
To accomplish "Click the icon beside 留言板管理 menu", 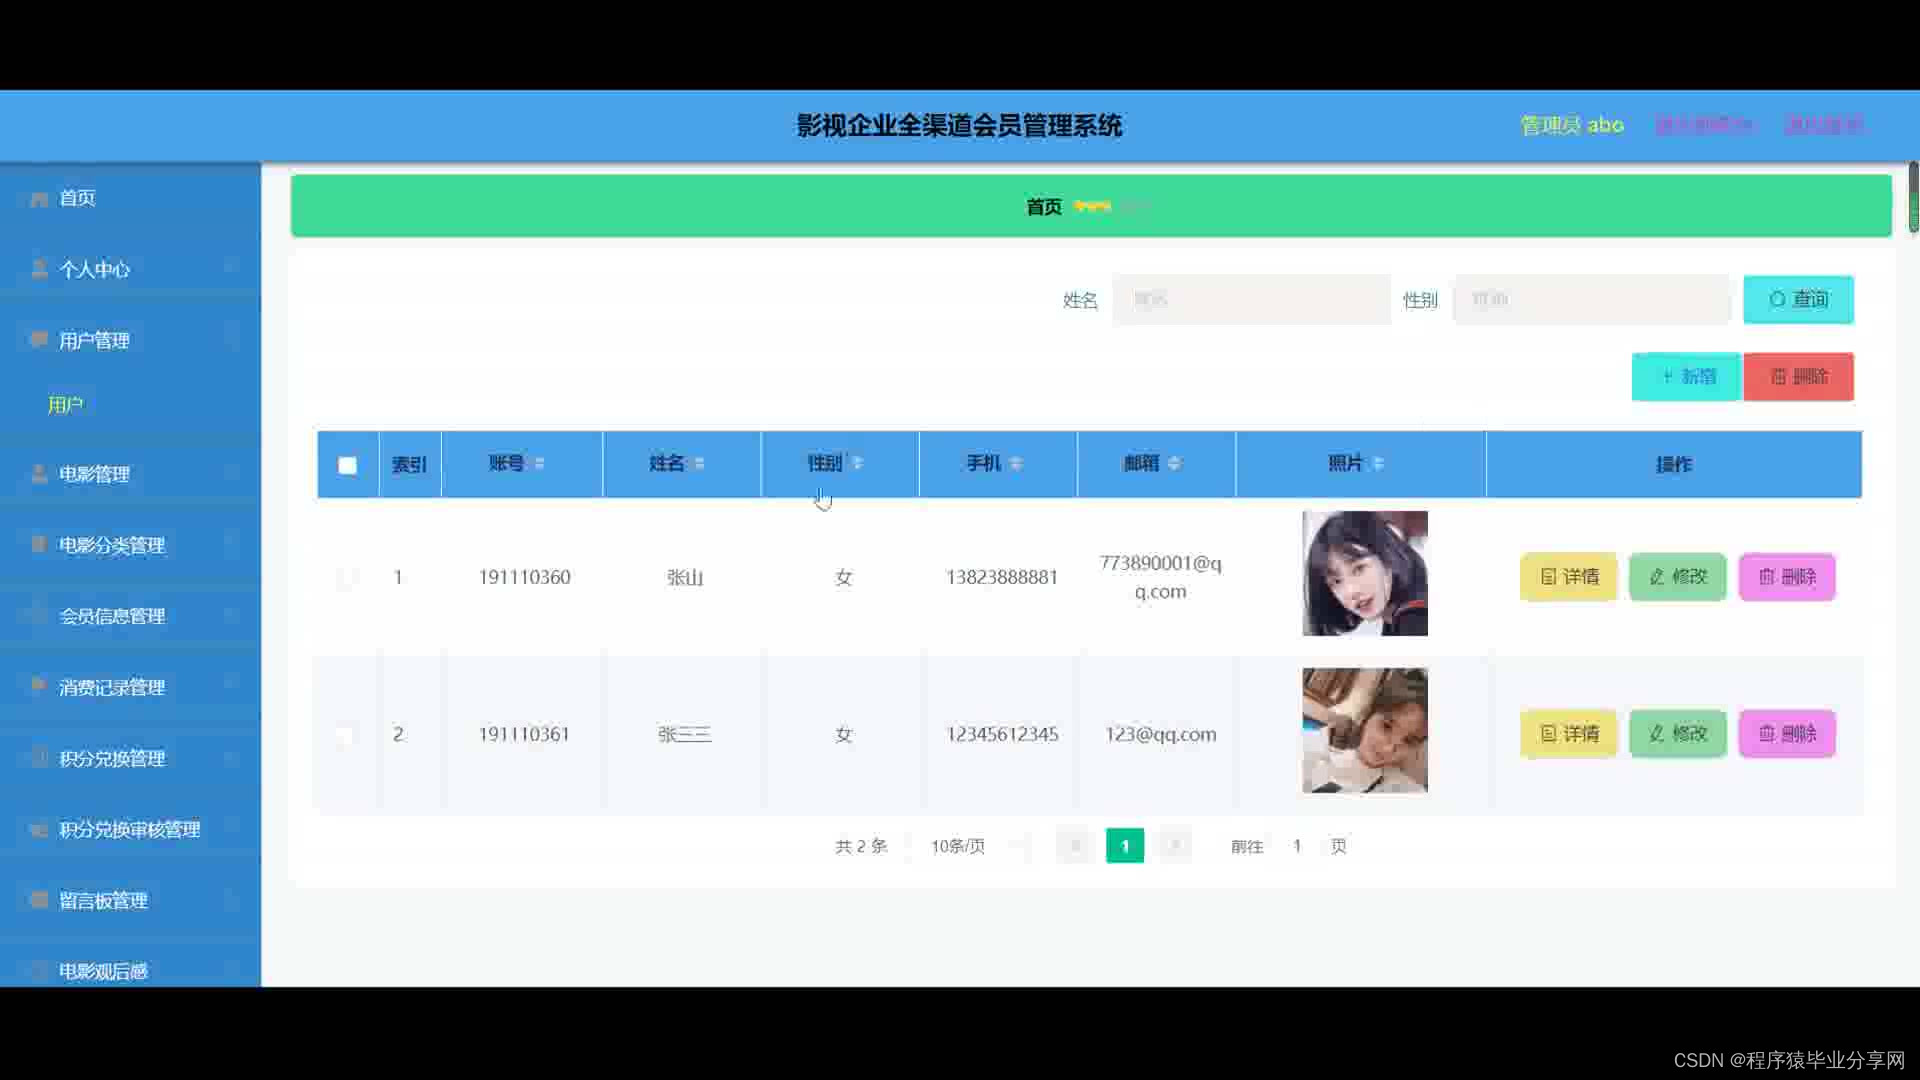I will pos(39,900).
